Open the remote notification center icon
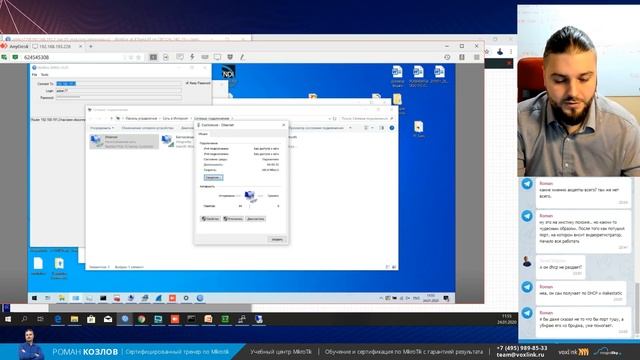The image size is (640, 360). click(x=446, y=298)
